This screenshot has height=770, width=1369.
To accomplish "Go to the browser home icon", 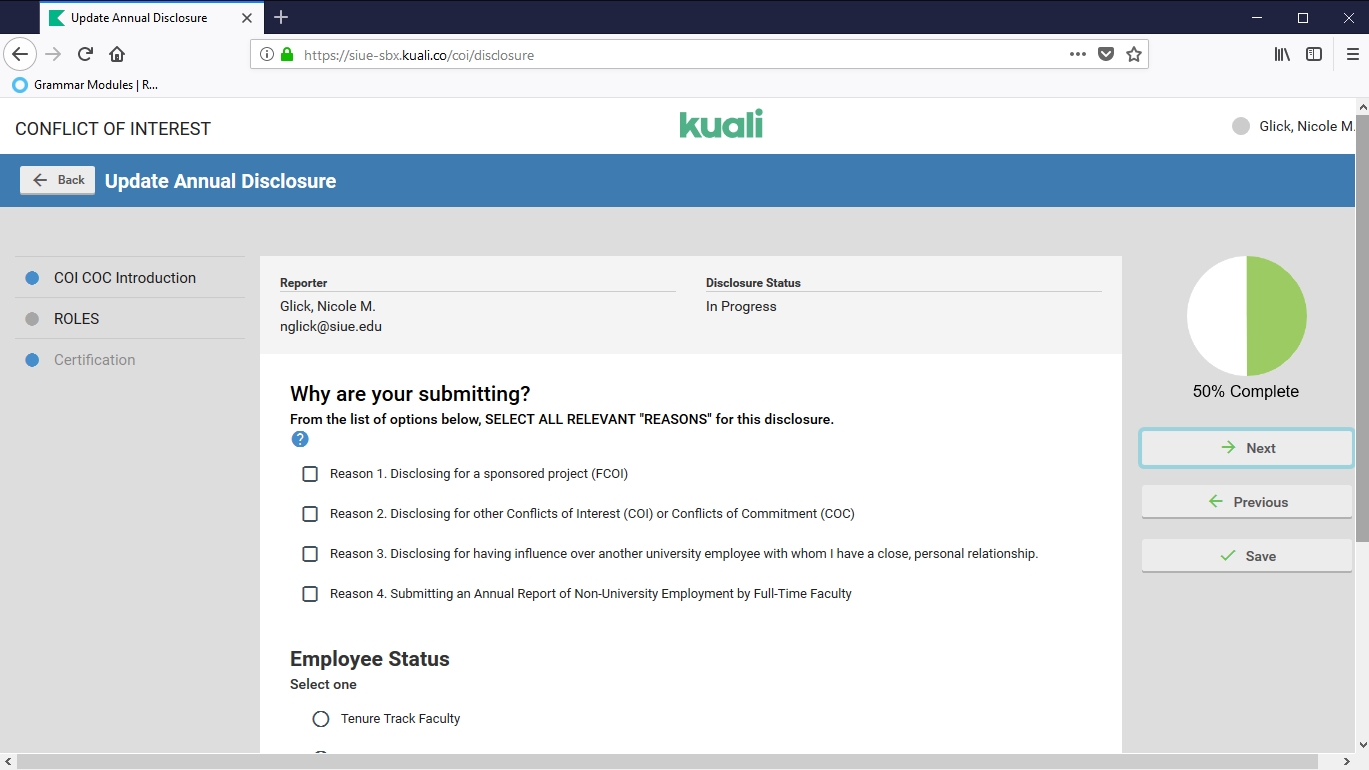I will tap(117, 54).
